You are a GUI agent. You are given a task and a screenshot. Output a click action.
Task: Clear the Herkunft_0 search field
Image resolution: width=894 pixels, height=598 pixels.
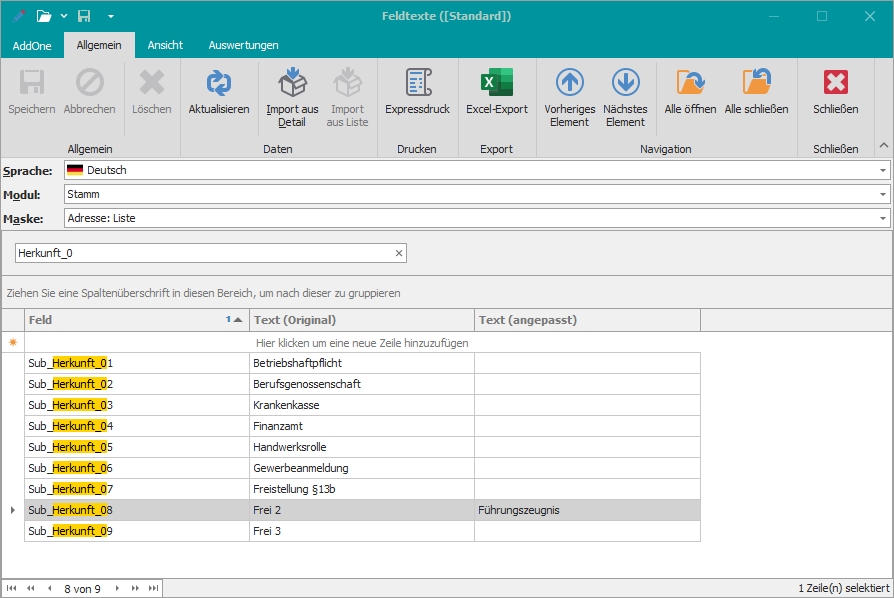[x=399, y=254]
